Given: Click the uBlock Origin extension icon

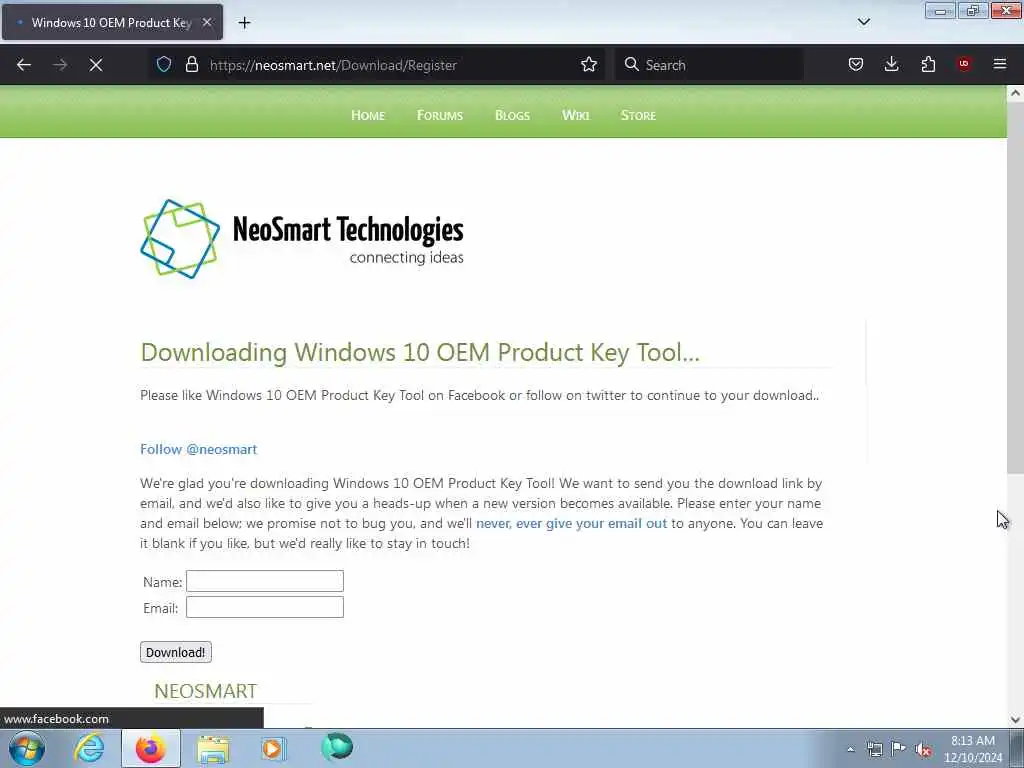Looking at the screenshot, I should tap(964, 64).
